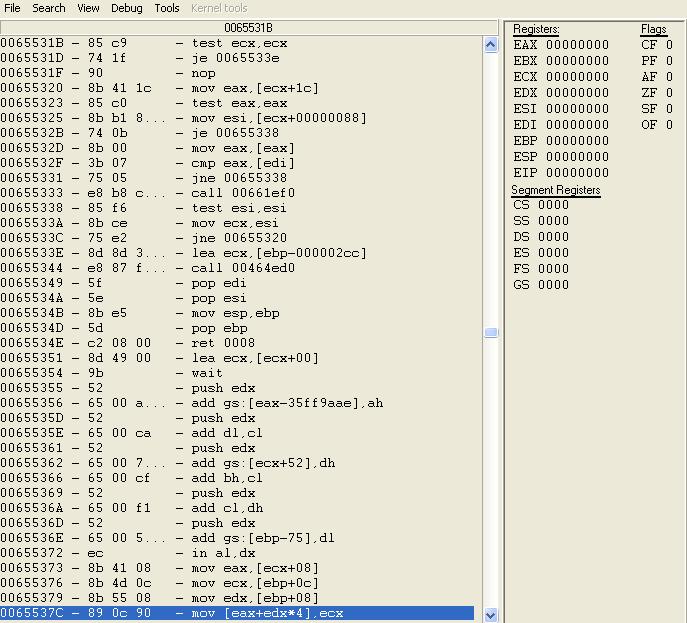
Task: Click the 0065531B address header bar
Action: click(248, 28)
